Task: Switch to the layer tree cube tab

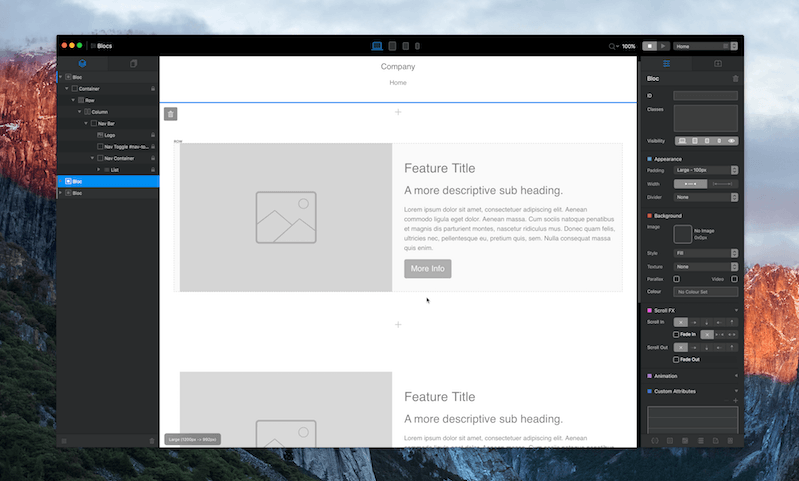Action: pyautogui.click(x=82, y=63)
